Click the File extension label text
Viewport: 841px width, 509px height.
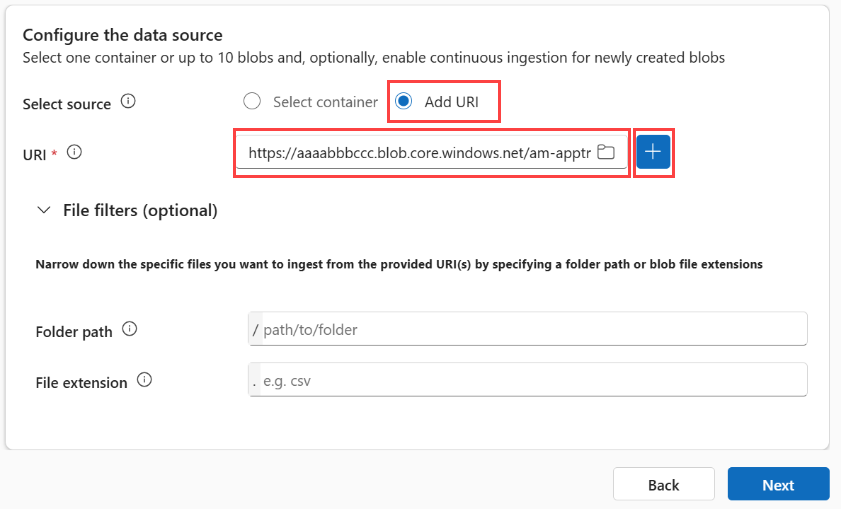[81, 382]
